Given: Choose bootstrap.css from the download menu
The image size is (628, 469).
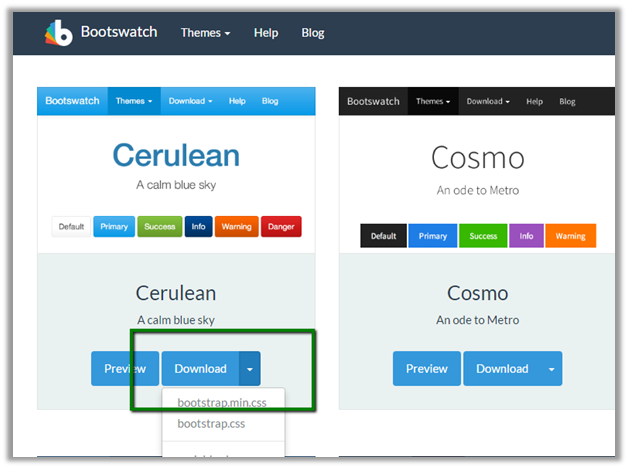Looking at the screenshot, I should click(x=211, y=424).
